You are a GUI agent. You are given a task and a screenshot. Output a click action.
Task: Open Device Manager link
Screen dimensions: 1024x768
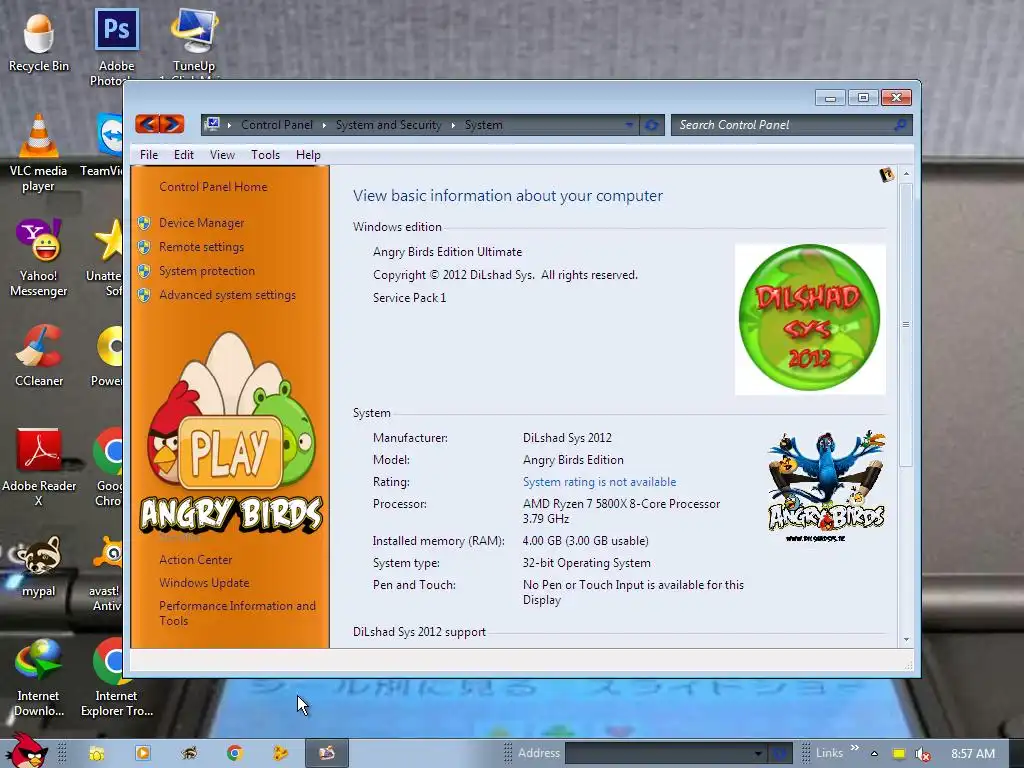[x=201, y=223]
